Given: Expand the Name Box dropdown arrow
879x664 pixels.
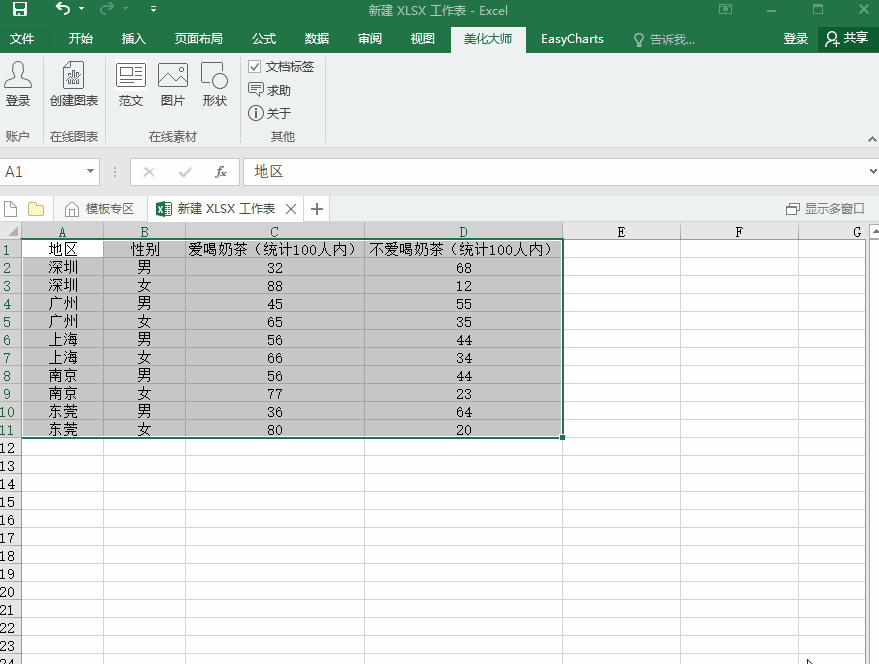Looking at the screenshot, I should pos(90,172).
